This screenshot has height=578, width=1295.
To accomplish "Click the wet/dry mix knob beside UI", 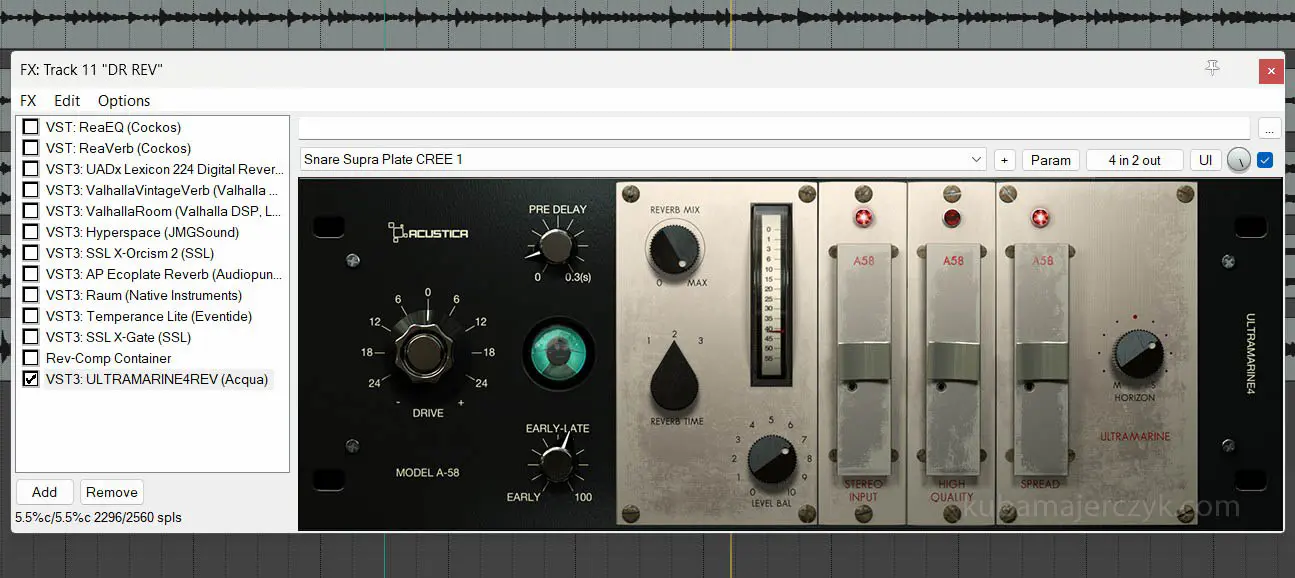I will 1238,160.
